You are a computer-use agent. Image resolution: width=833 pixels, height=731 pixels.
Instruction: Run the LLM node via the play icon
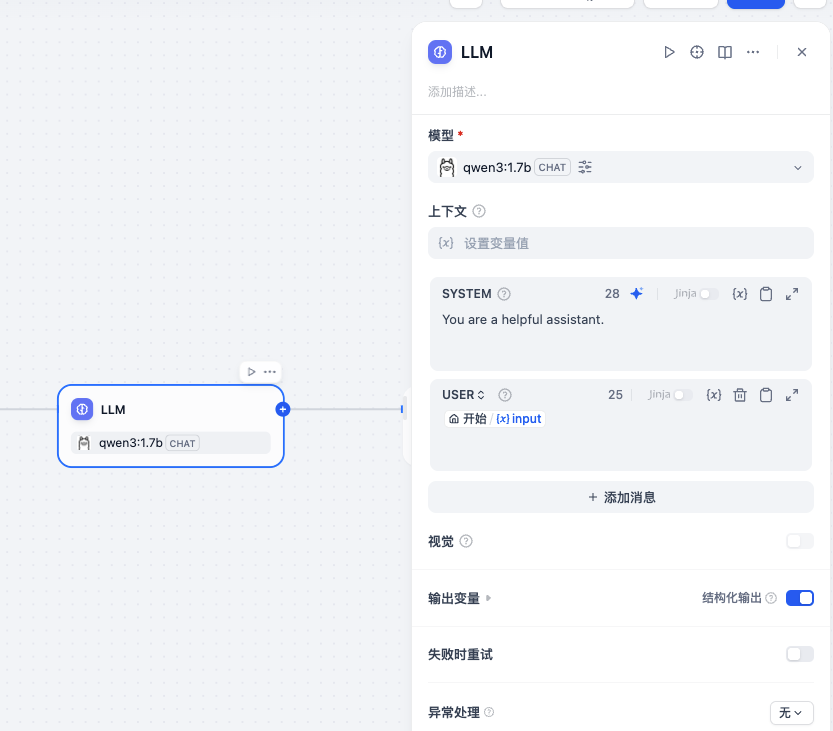click(x=669, y=52)
